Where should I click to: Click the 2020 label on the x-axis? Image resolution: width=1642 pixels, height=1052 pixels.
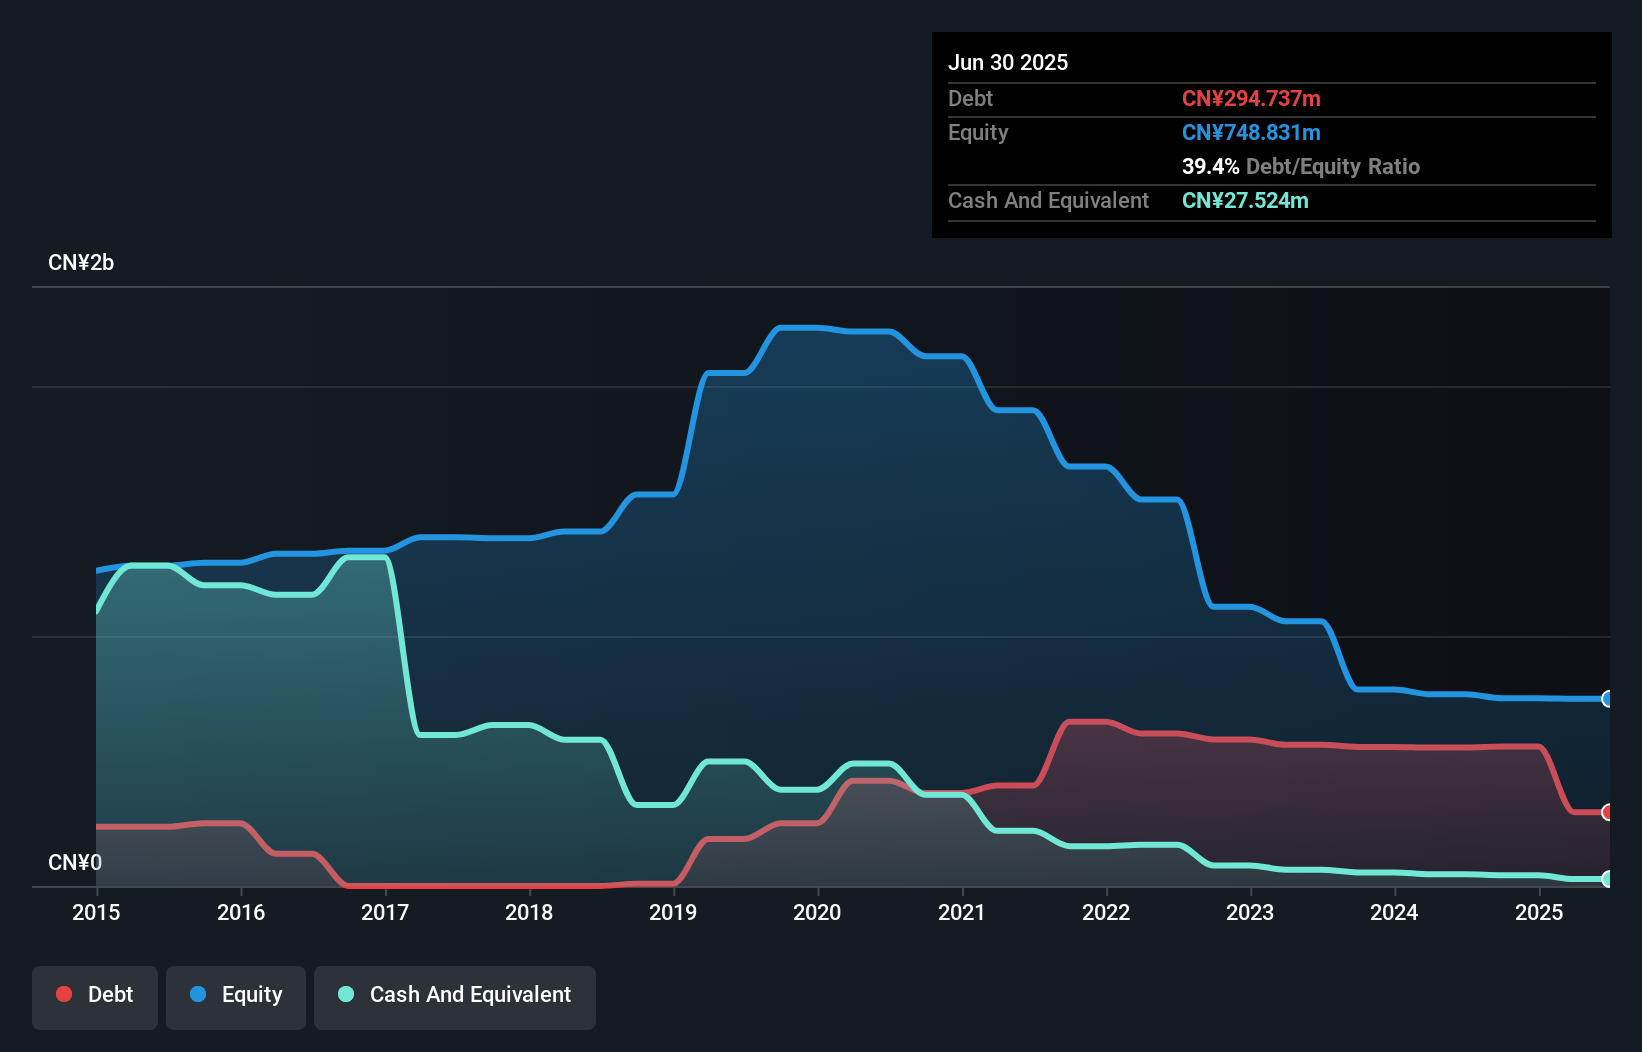pyautogui.click(x=817, y=912)
